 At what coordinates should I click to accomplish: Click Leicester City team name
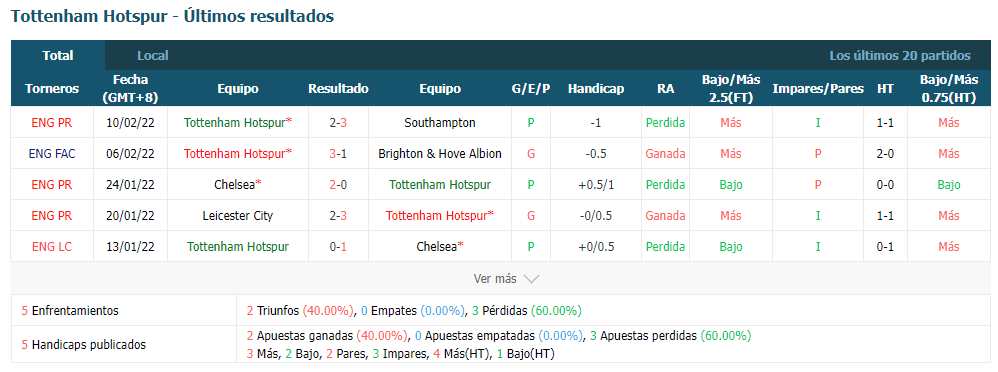point(237,215)
